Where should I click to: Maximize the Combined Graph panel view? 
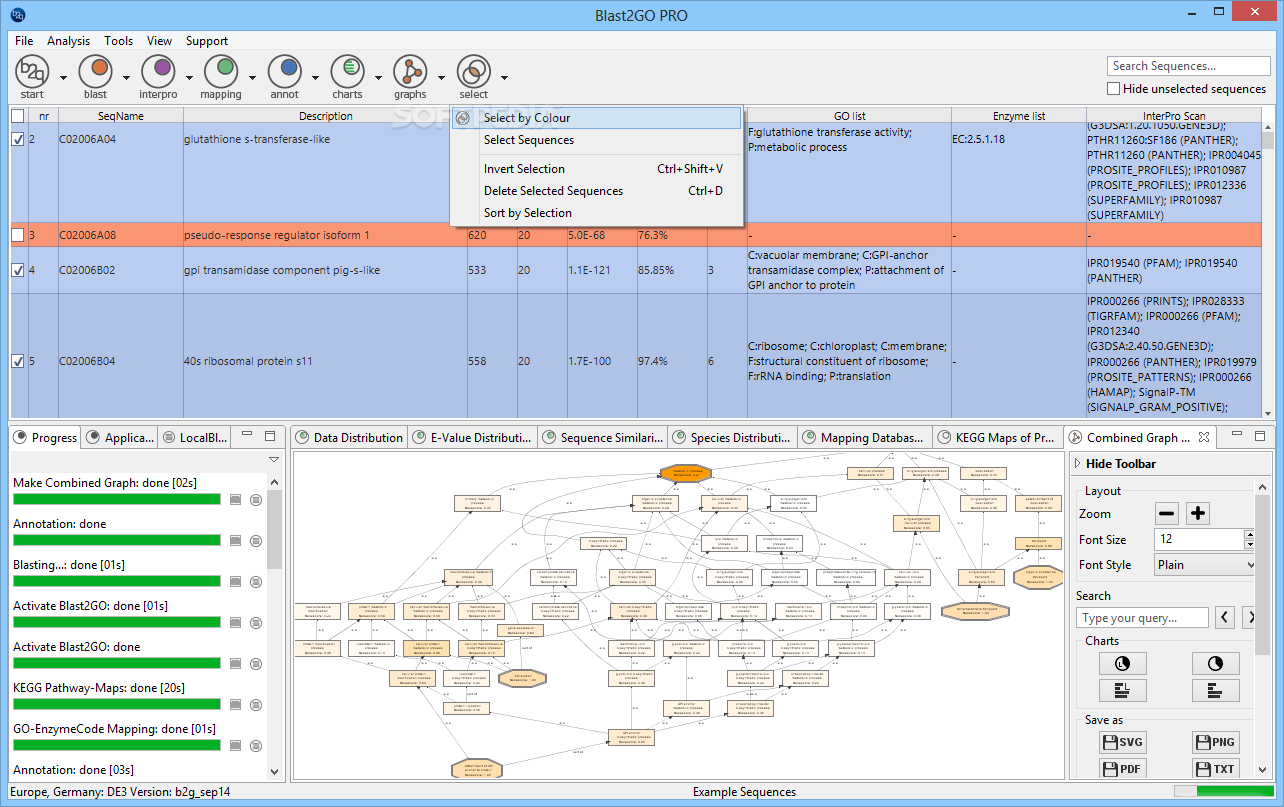click(x=1260, y=436)
